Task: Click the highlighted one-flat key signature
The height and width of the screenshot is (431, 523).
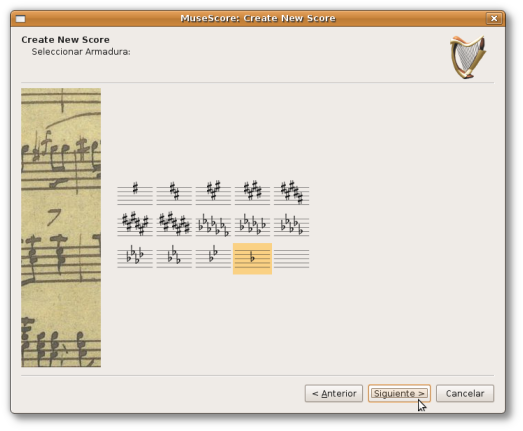Action: click(x=252, y=259)
